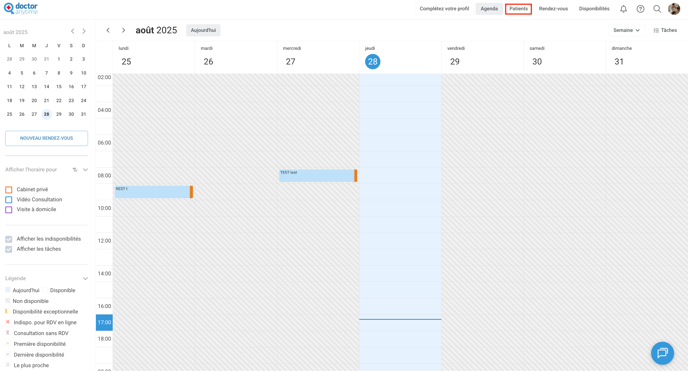Go to next week in agenda
688x371 pixels.
[x=123, y=30]
